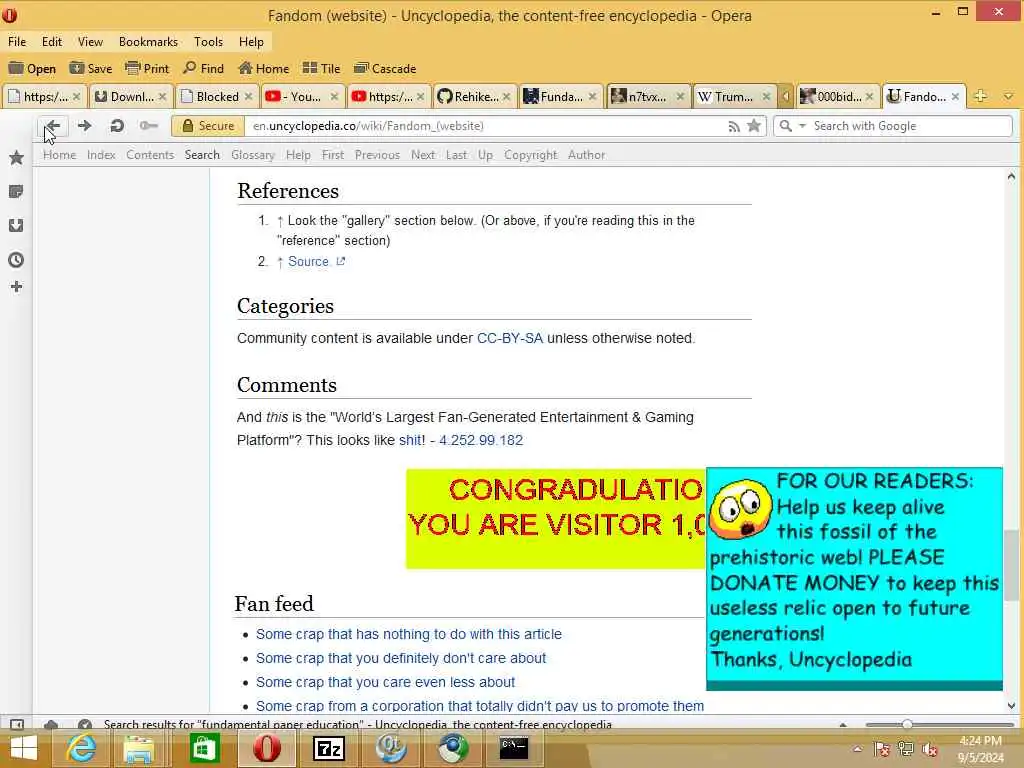1024x768 pixels.
Task: Expand the tab bar dropdown arrow at right
Action: click(x=1008, y=96)
